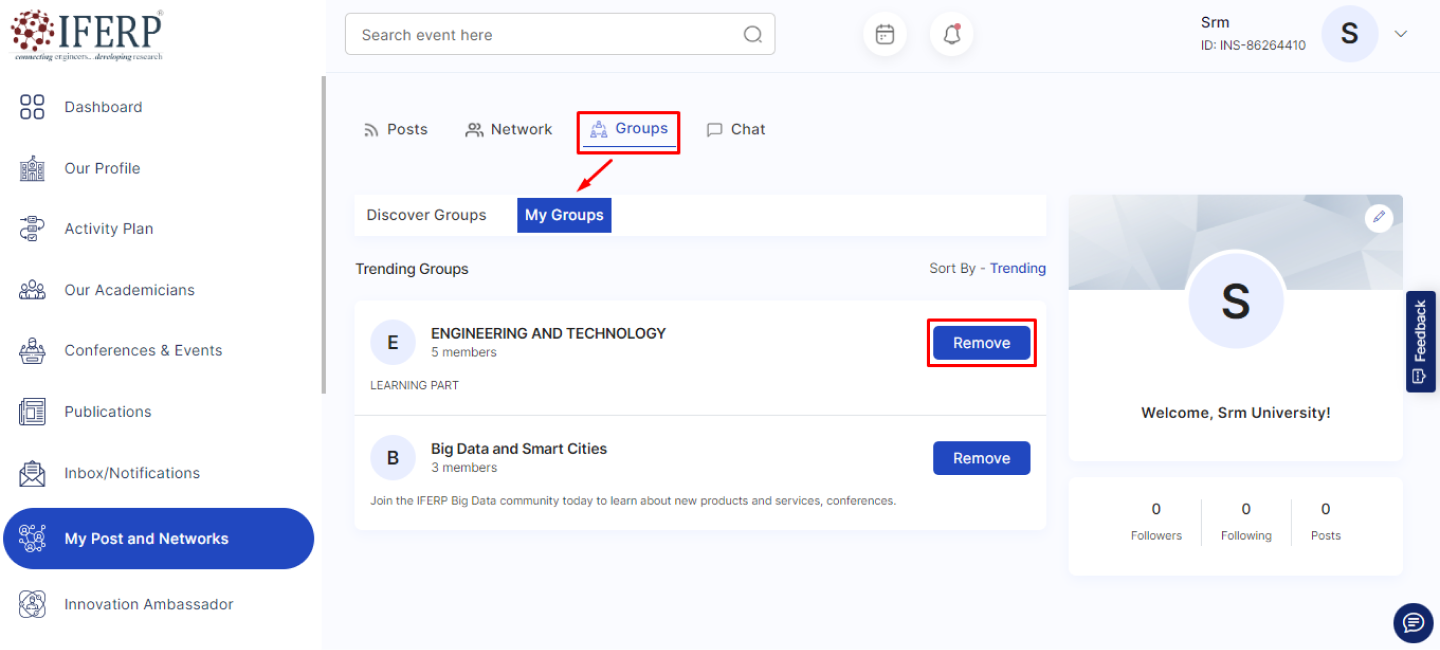Change Sort By Trending option
This screenshot has width=1440, height=650.
[x=1017, y=268]
